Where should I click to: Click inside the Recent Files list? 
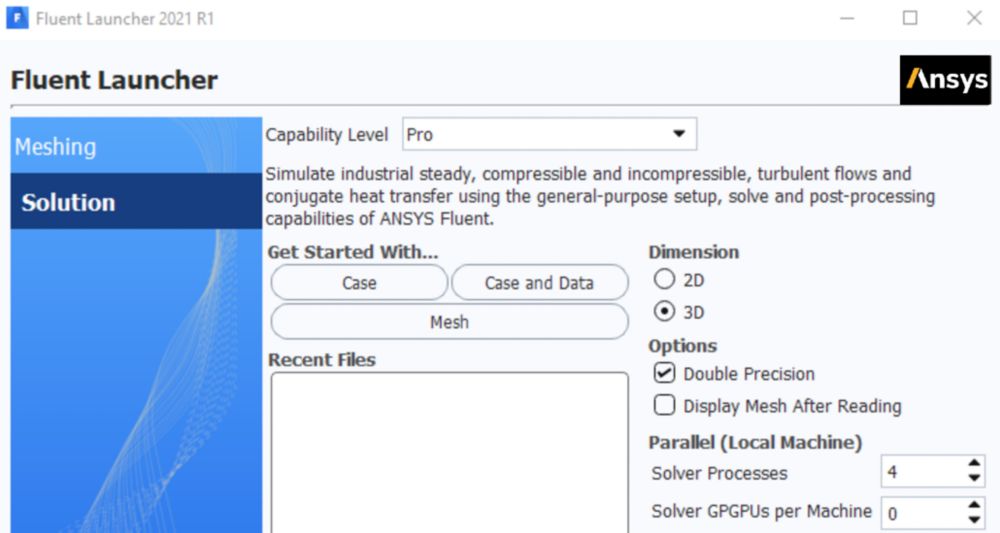click(x=448, y=450)
